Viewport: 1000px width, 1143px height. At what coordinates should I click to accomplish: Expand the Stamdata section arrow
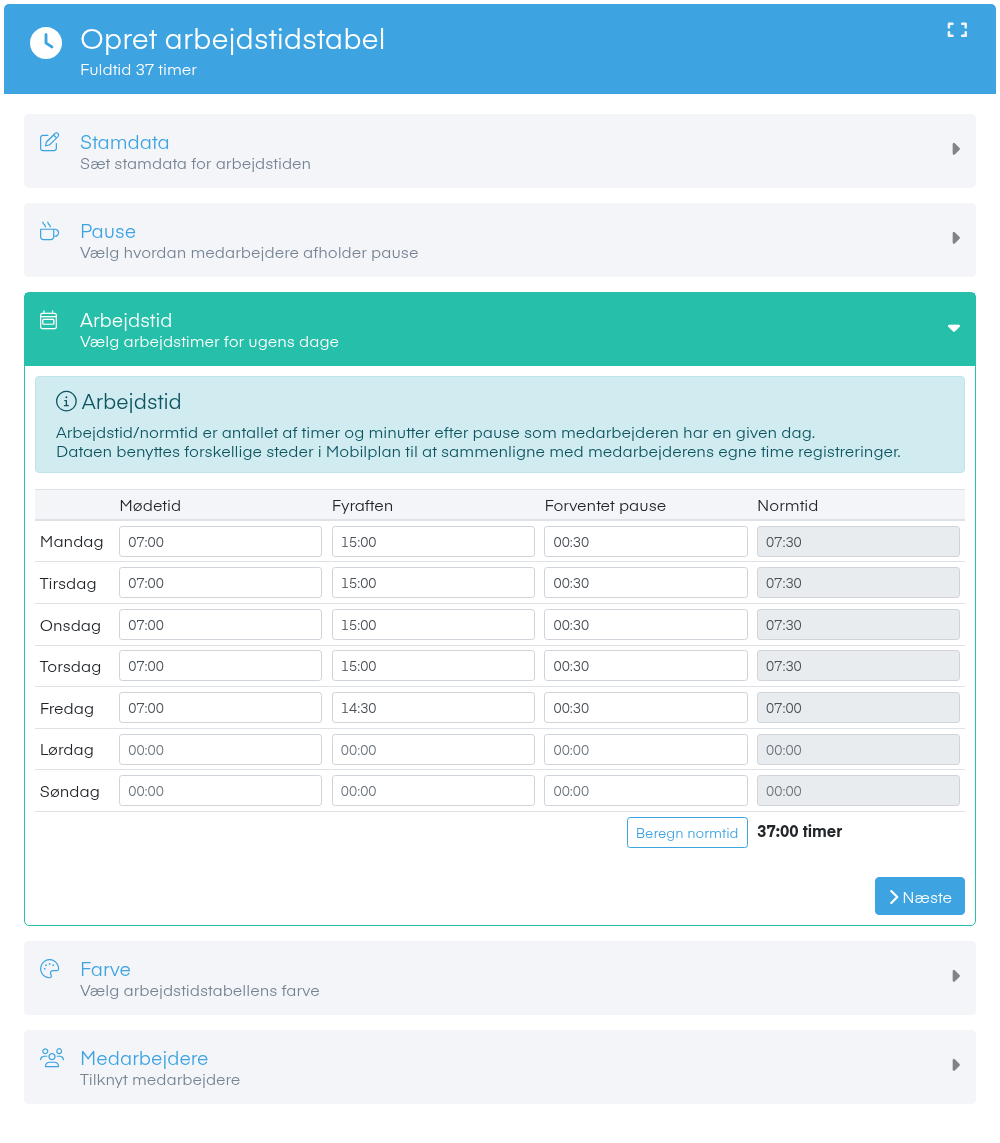(956, 149)
